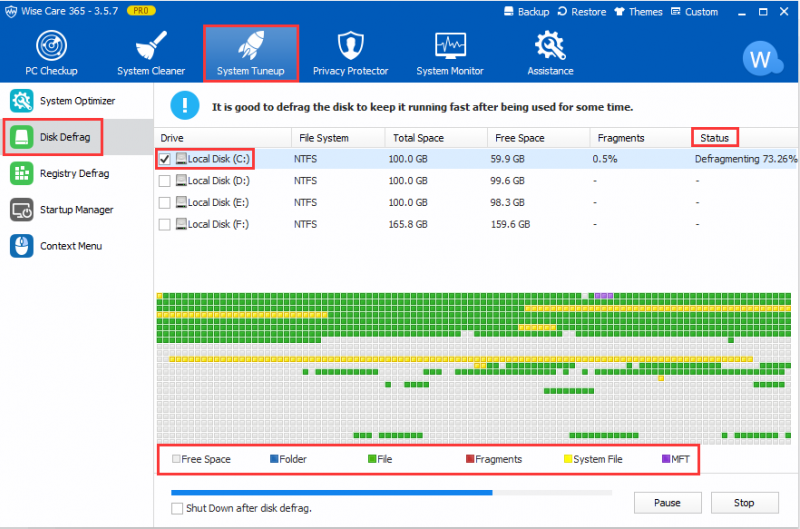Open the PC Checkup radar icon

[x=52, y=45]
